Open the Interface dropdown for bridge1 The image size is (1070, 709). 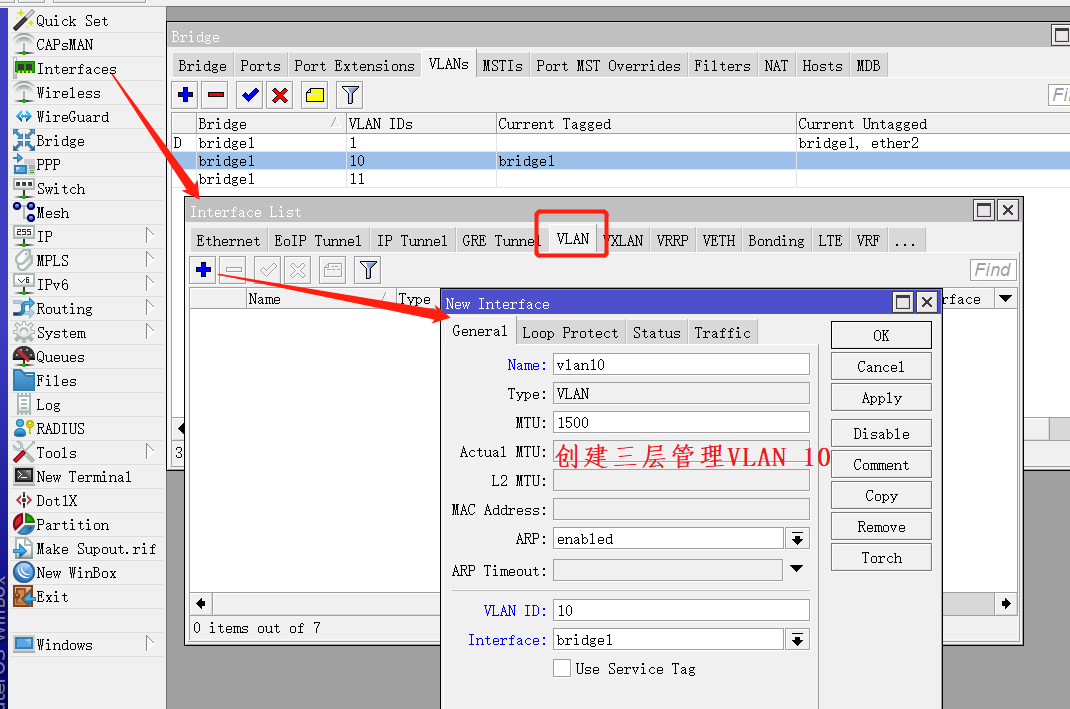click(x=797, y=640)
